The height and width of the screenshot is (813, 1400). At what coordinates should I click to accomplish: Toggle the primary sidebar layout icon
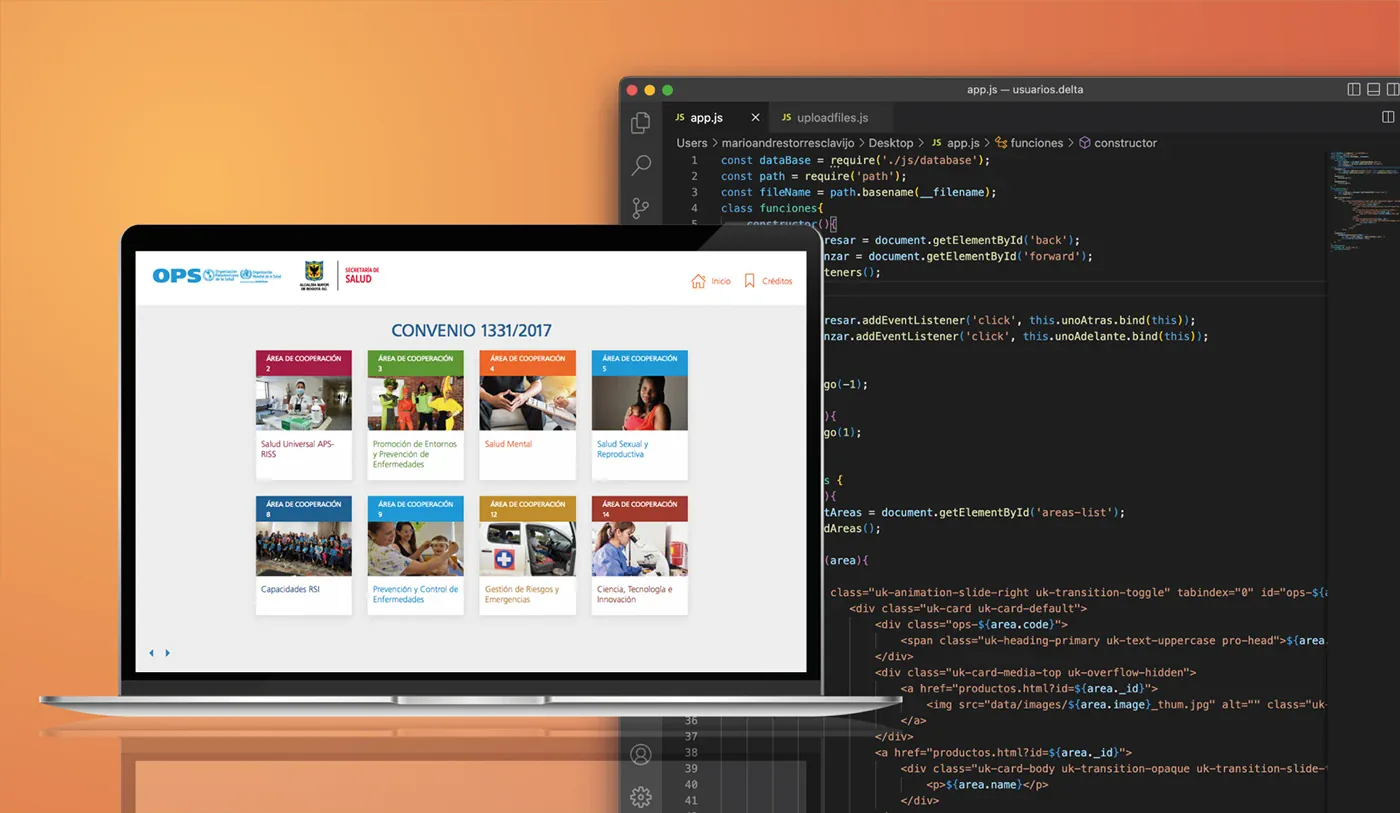pyautogui.click(x=1354, y=89)
